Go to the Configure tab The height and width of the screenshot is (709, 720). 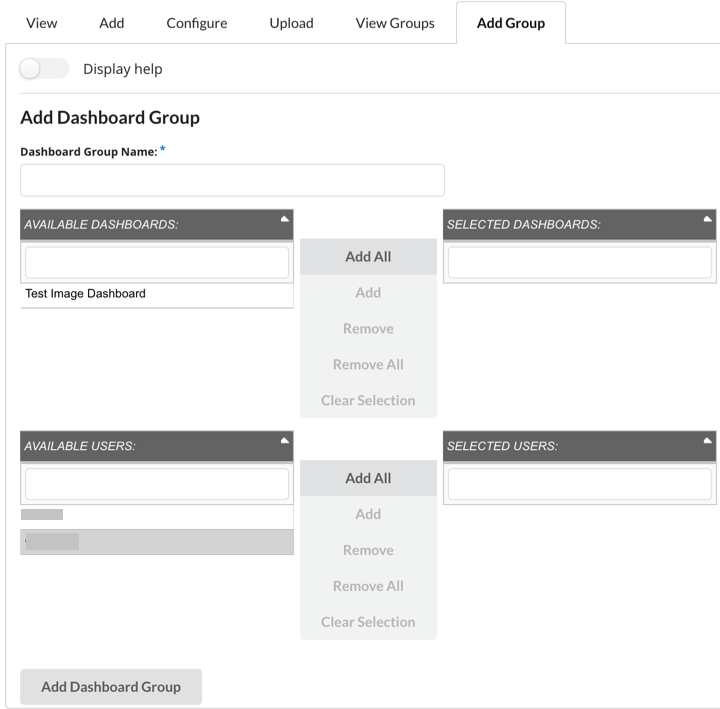197,23
